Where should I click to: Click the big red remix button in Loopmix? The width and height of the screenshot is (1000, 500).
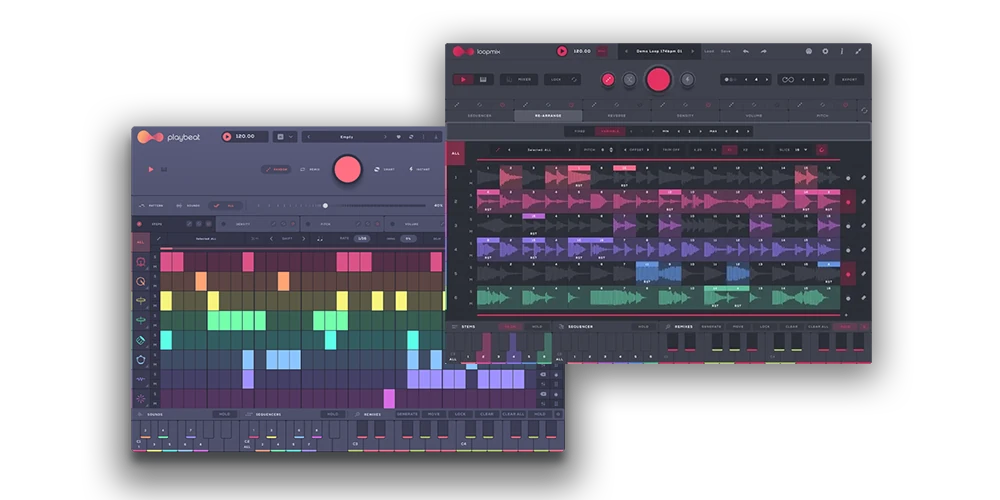click(x=658, y=80)
